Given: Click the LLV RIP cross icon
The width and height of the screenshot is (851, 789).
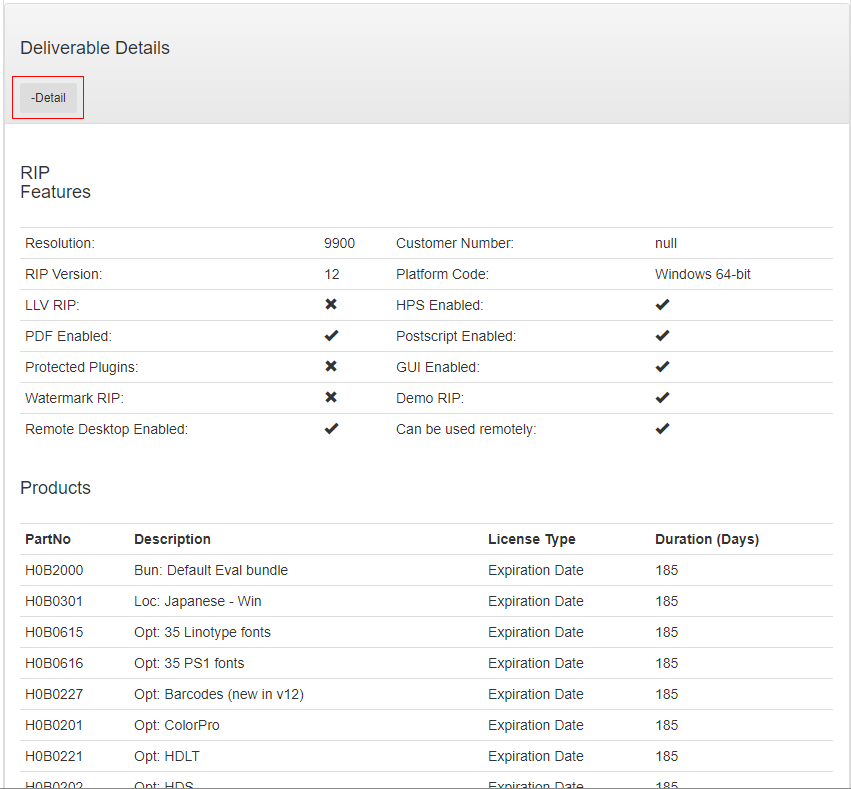Looking at the screenshot, I should (331, 304).
